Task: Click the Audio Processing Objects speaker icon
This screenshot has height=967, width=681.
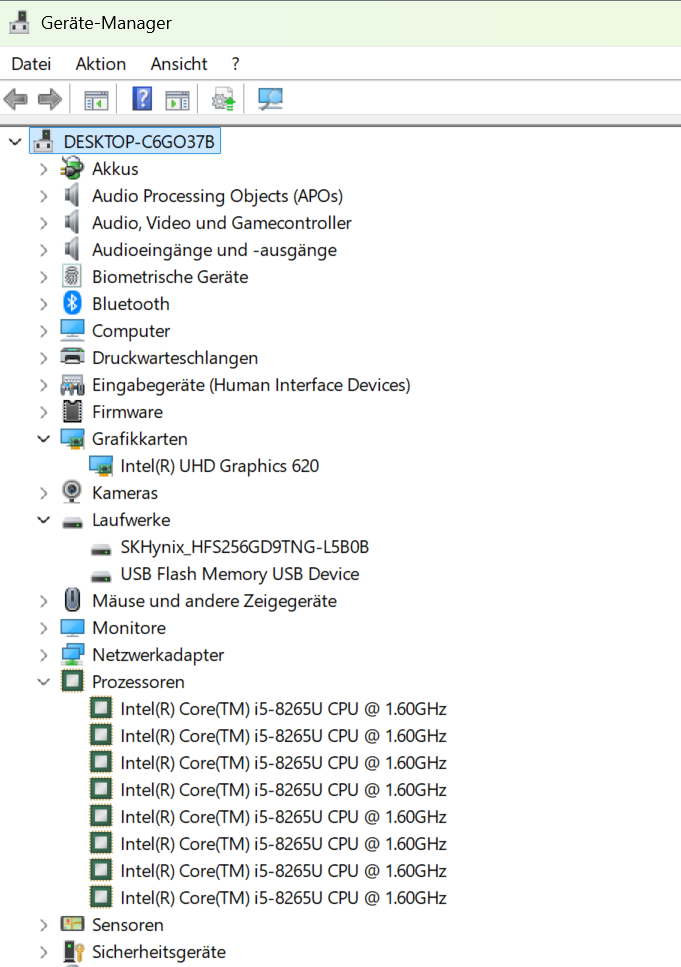Action: (72, 195)
